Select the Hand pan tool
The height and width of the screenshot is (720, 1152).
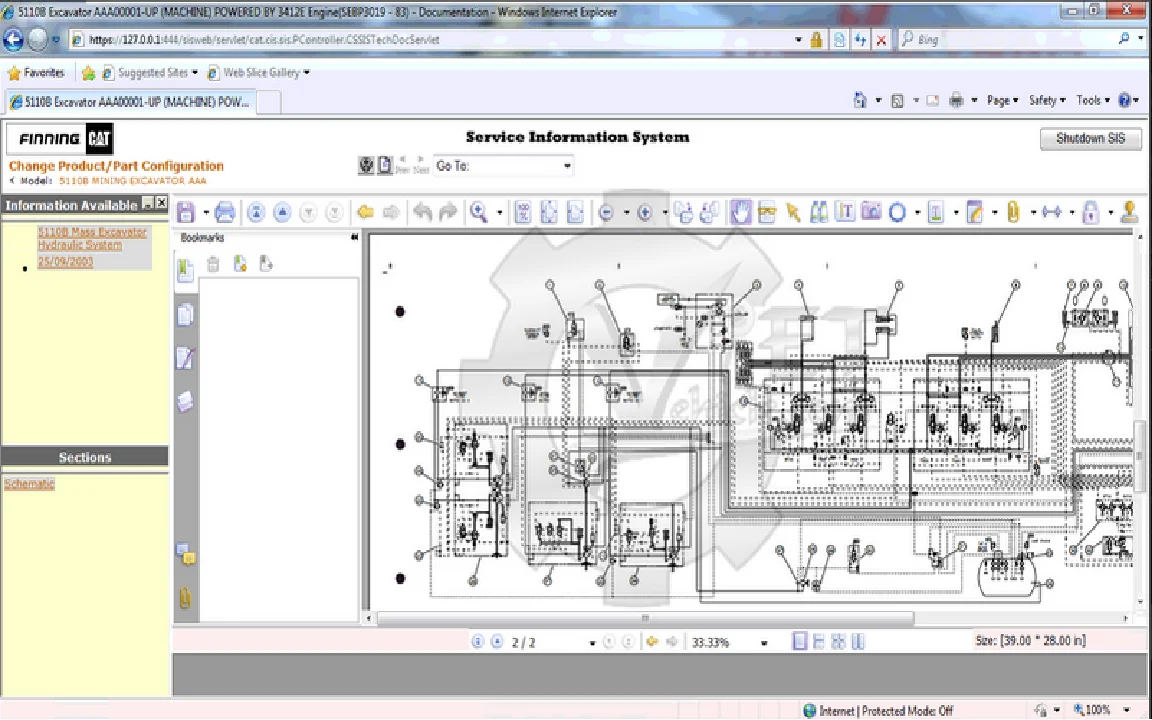tap(741, 212)
